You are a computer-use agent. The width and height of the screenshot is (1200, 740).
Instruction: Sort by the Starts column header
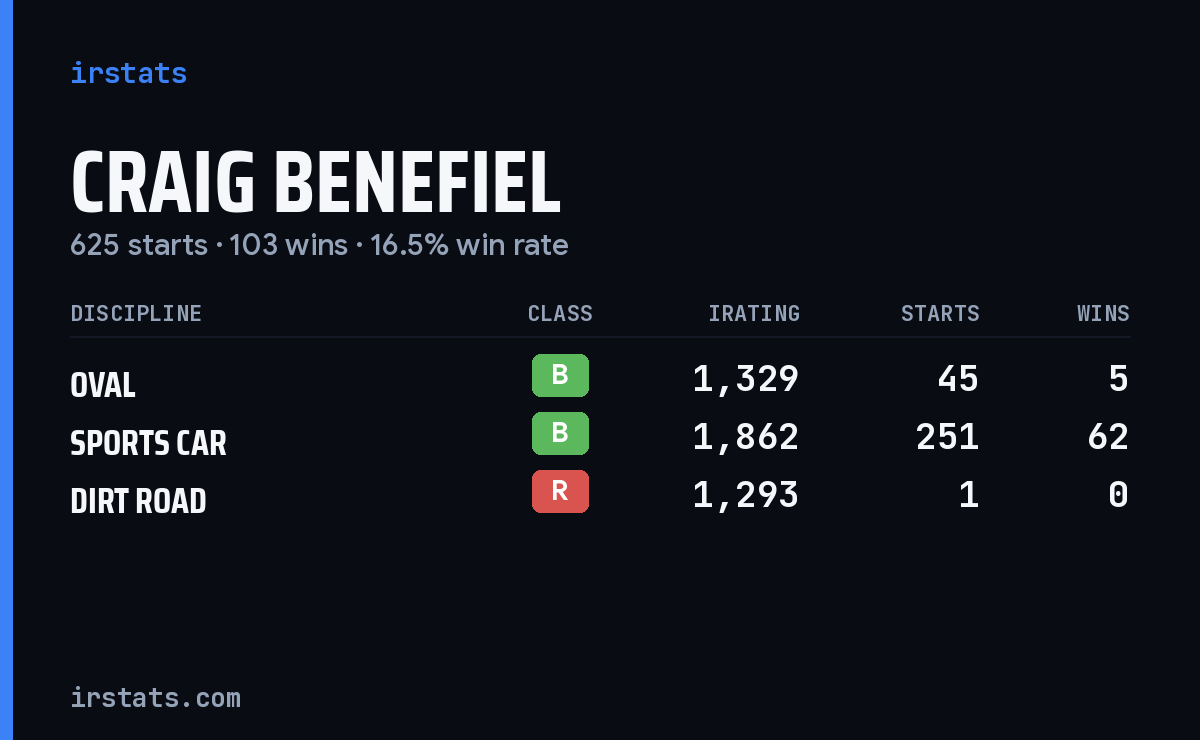tap(940, 313)
